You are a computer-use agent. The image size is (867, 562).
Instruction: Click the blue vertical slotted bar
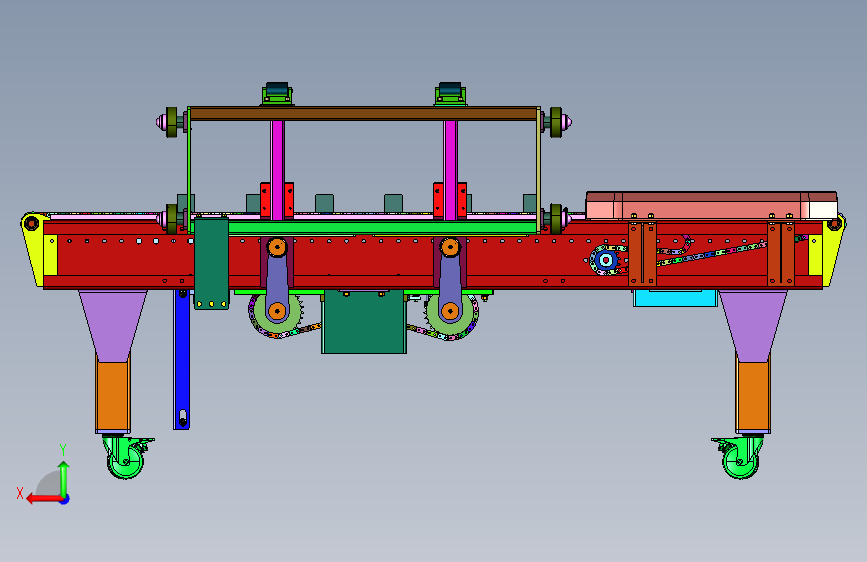point(181,358)
